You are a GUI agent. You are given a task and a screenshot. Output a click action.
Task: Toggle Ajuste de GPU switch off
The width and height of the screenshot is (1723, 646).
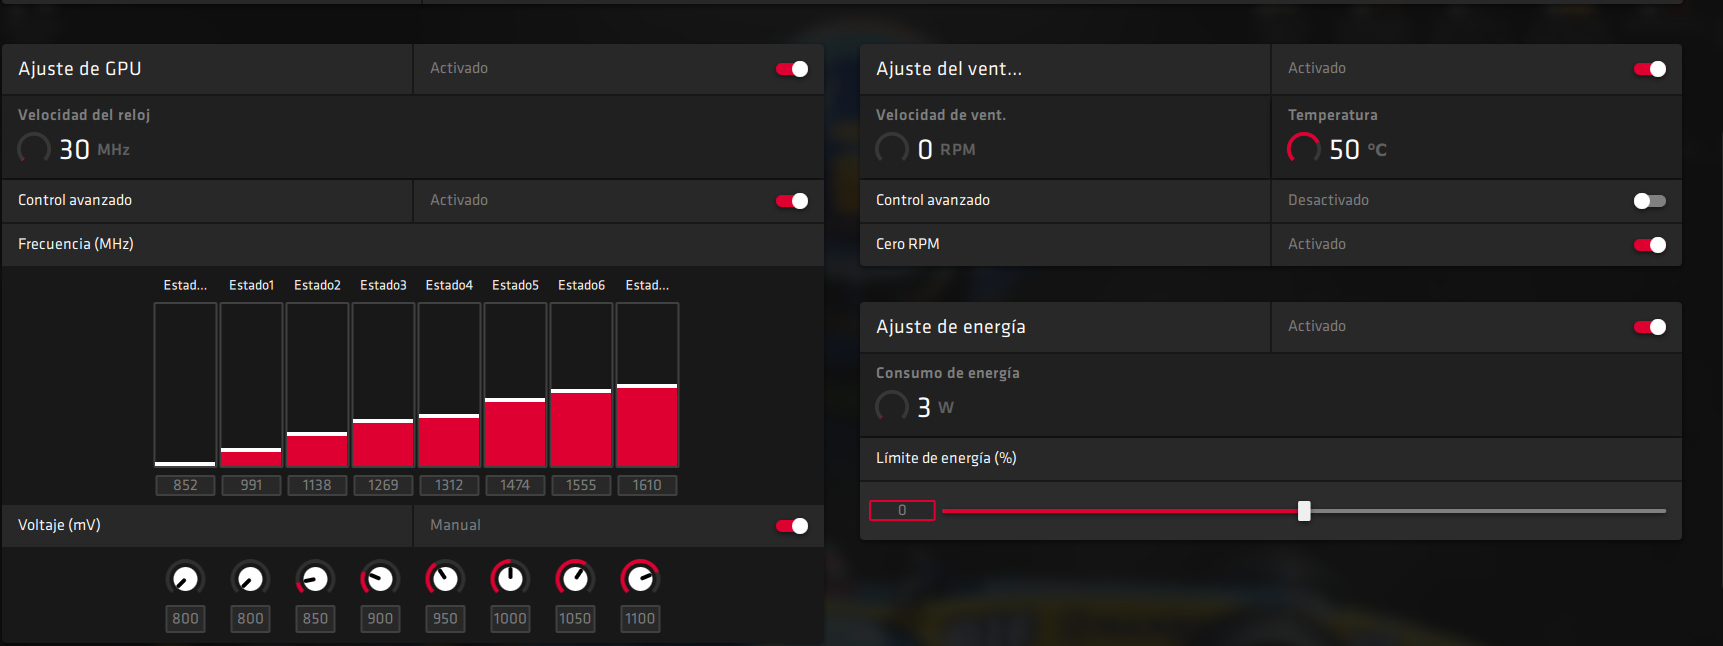[x=792, y=69]
